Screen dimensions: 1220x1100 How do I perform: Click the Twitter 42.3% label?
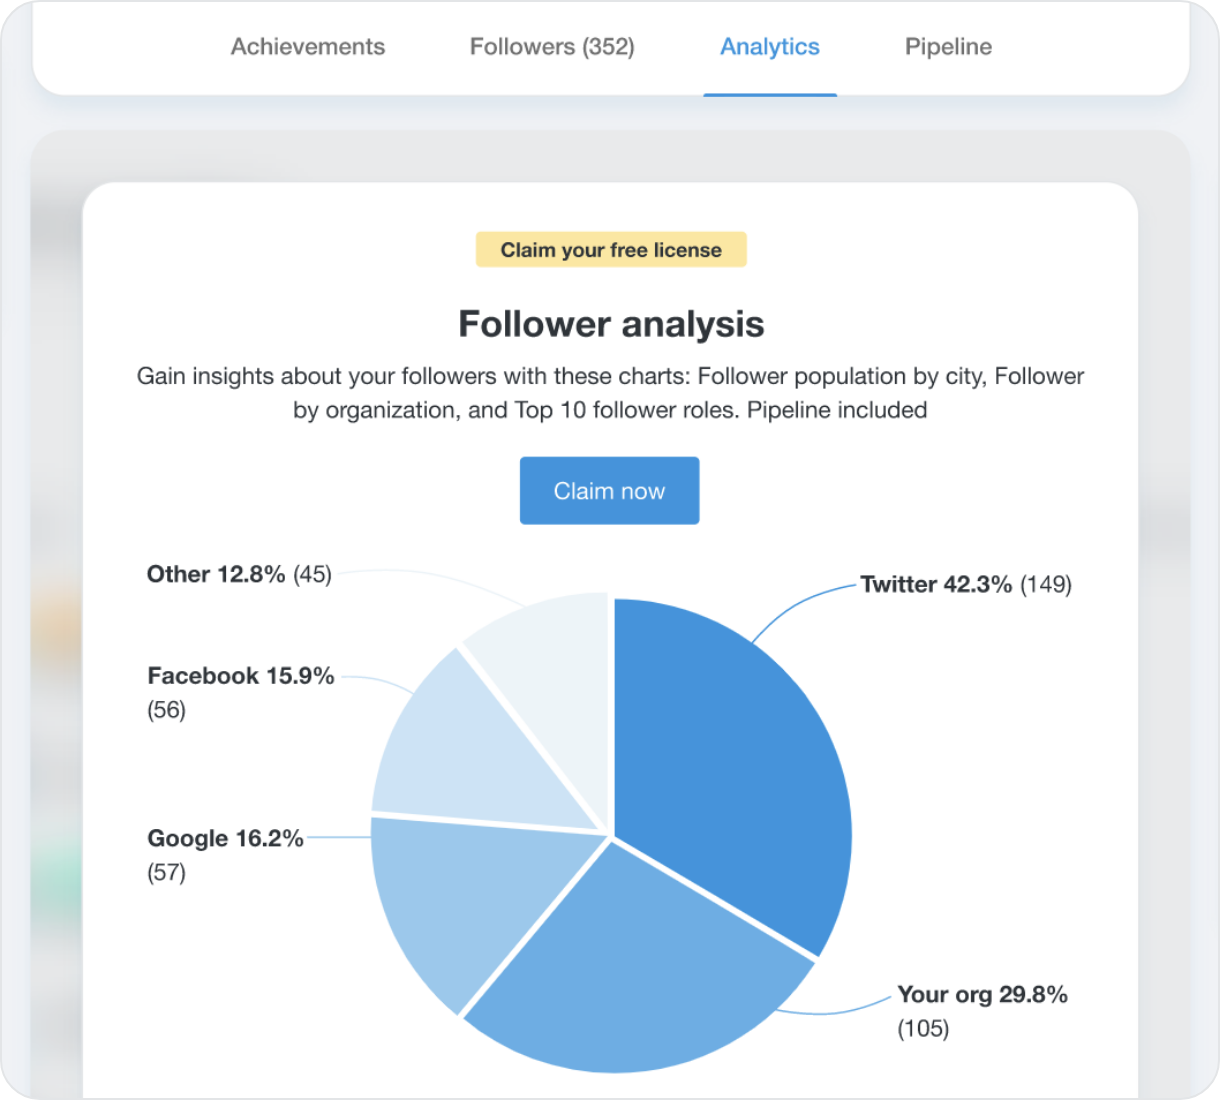coord(936,584)
